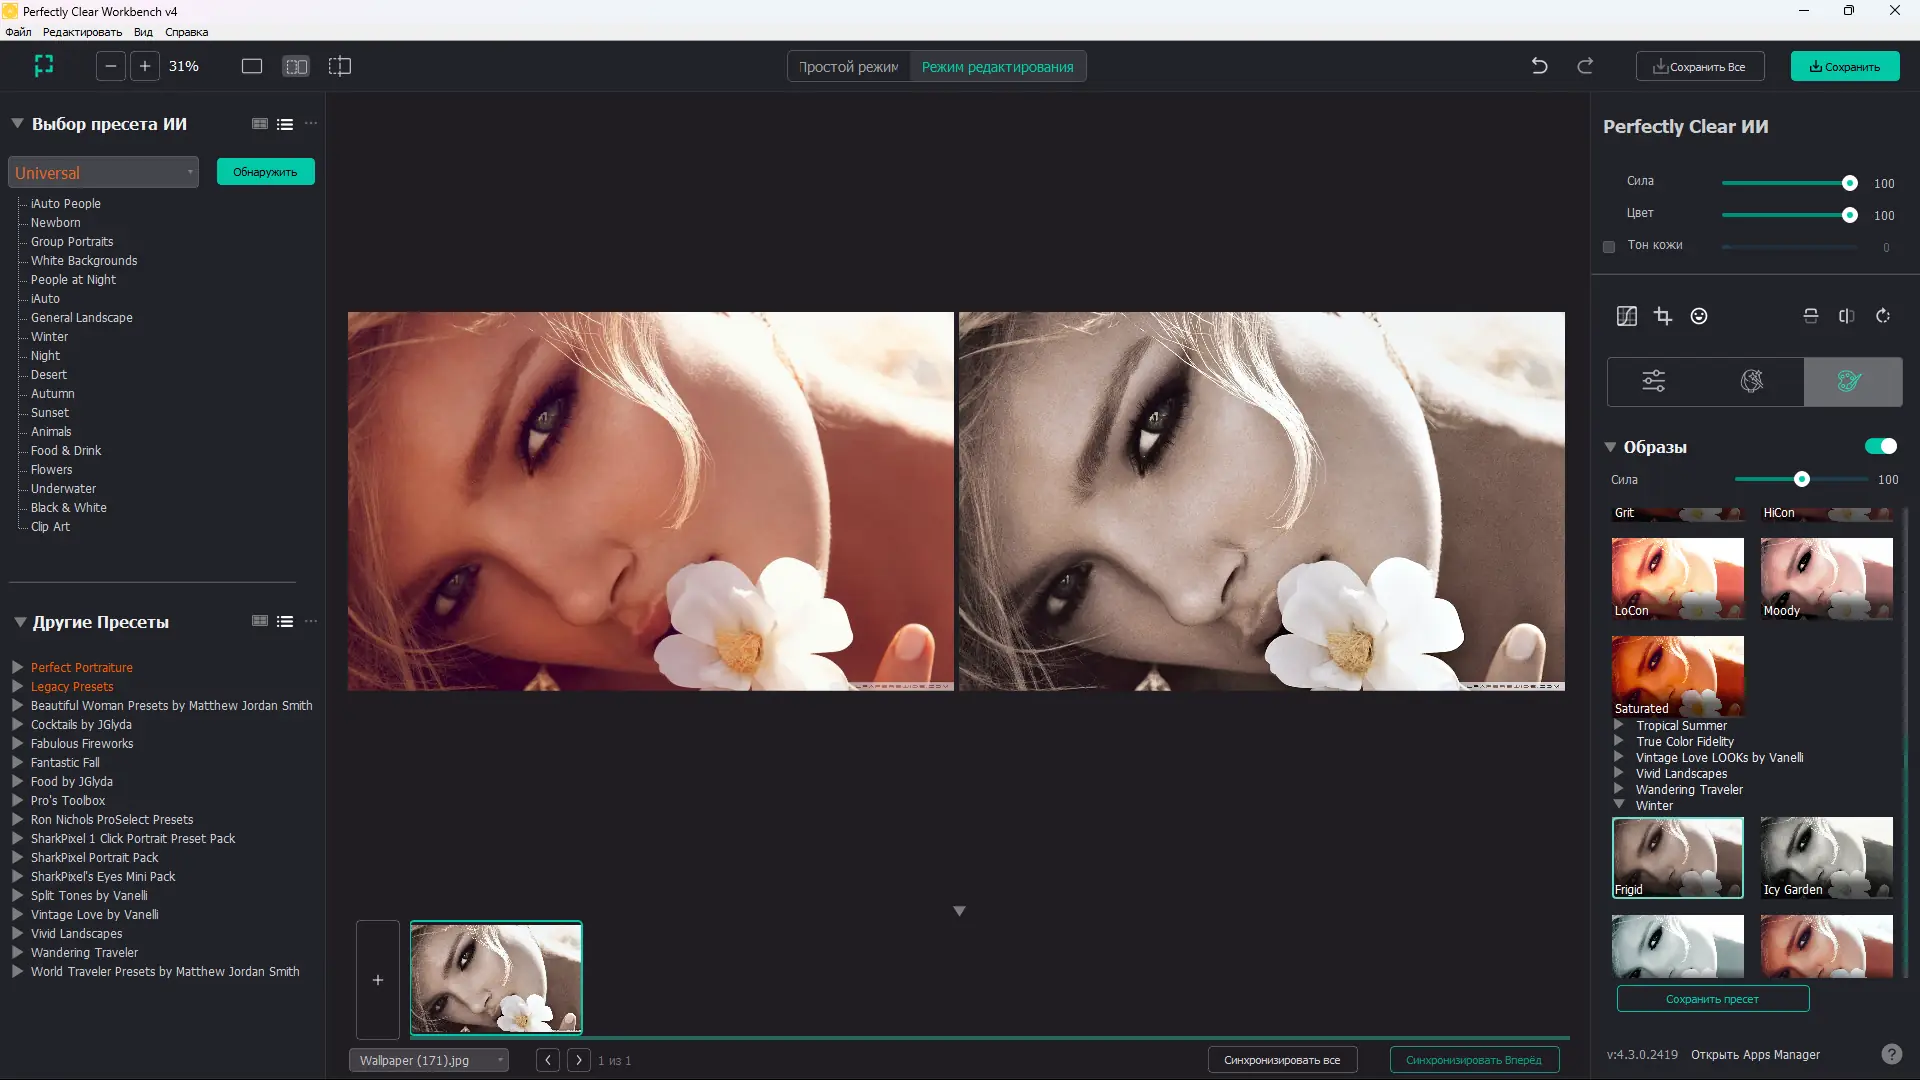1920x1080 pixels.
Task: Click the Цвет slider handle
Action: click(x=1849, y=215)
